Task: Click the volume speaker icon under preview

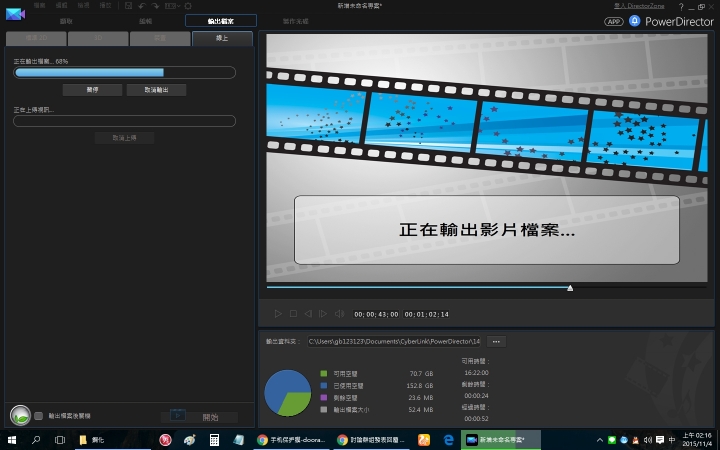Action: point(339,314)
